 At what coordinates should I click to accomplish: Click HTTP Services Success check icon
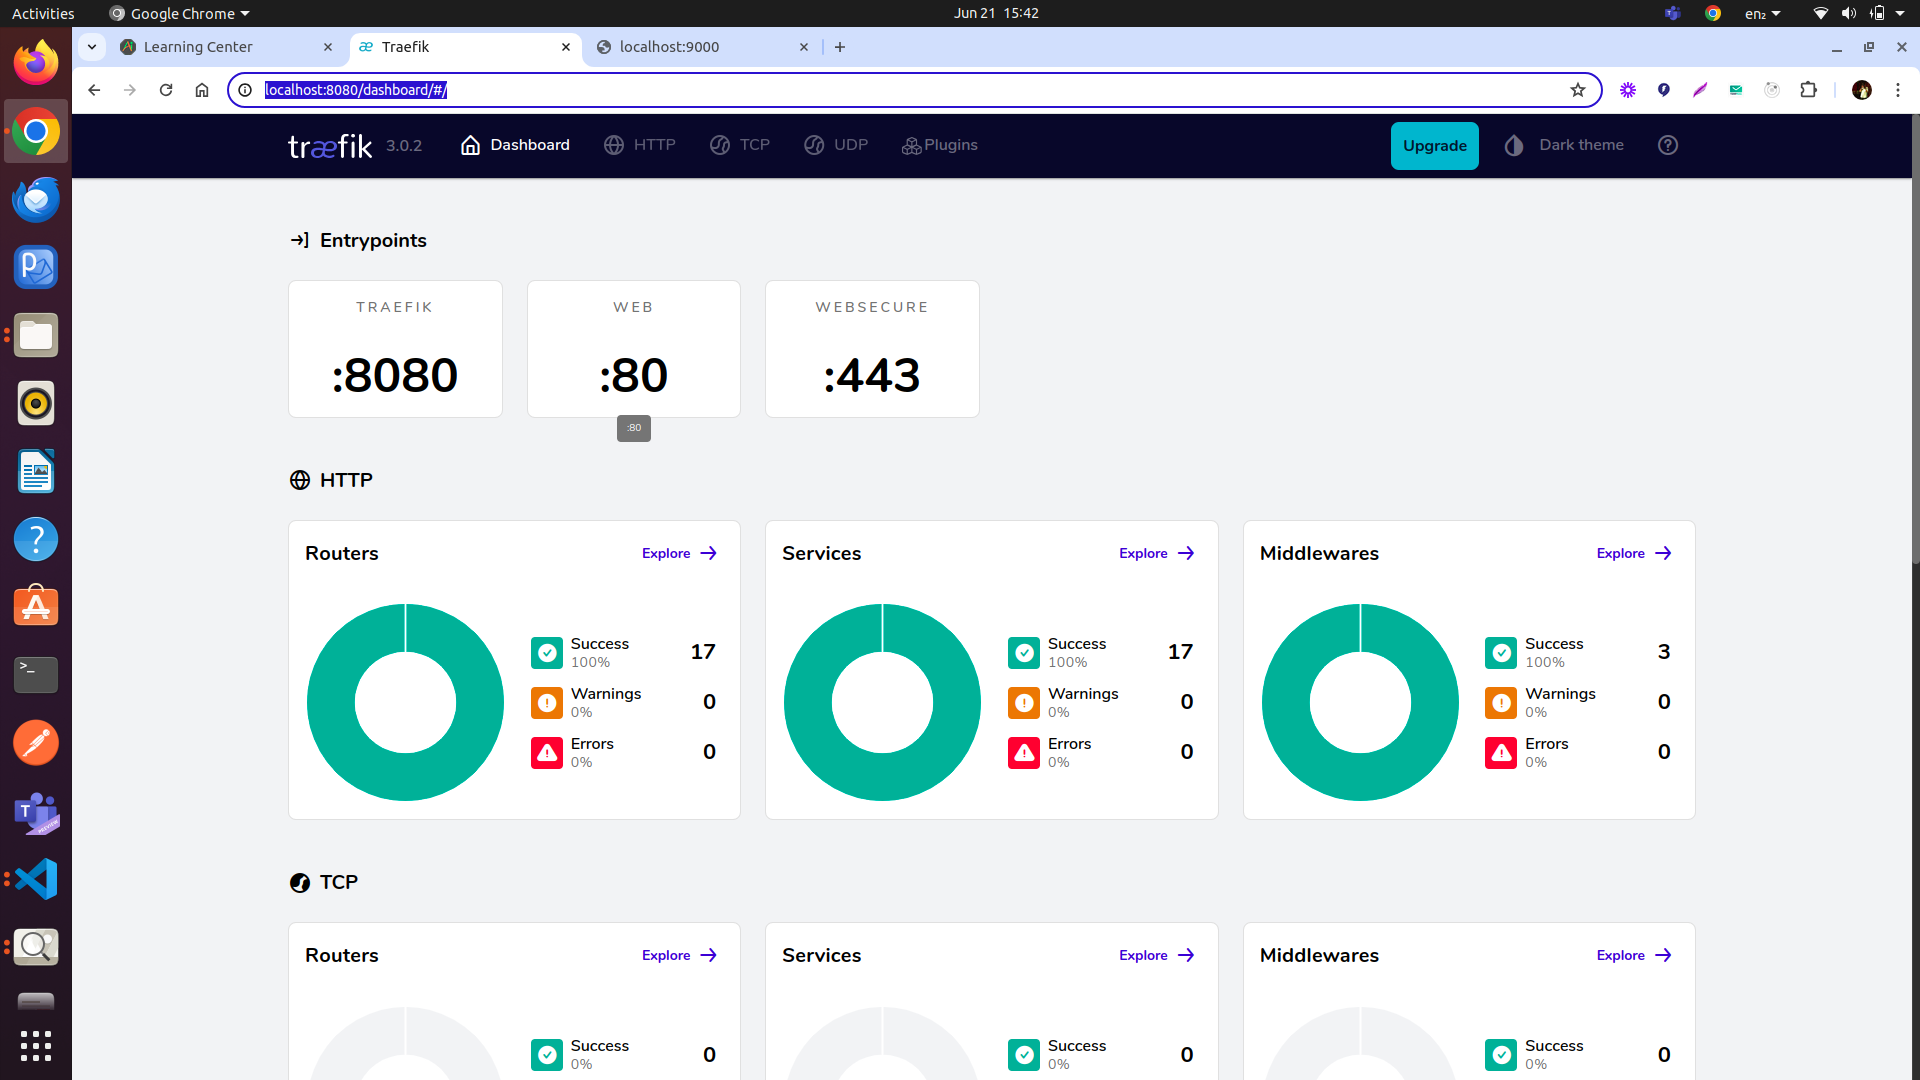1024,653
